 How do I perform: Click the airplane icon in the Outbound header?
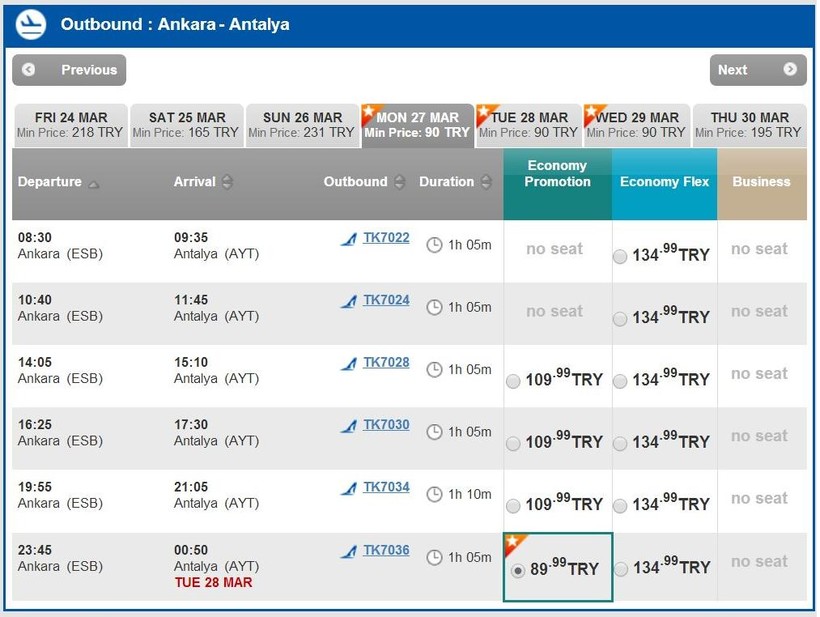click(31, 23)
